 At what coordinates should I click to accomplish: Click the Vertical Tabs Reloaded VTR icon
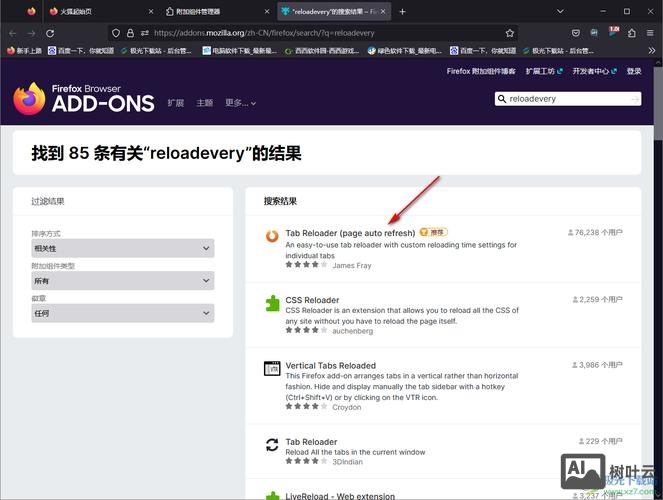pyautogui.click(x=272, y=368)
